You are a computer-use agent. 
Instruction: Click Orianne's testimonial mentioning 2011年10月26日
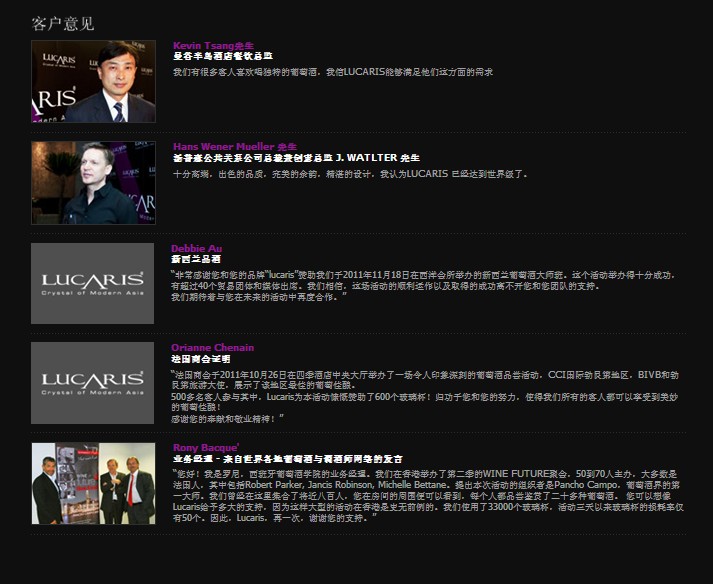click(x=425, y=375)
